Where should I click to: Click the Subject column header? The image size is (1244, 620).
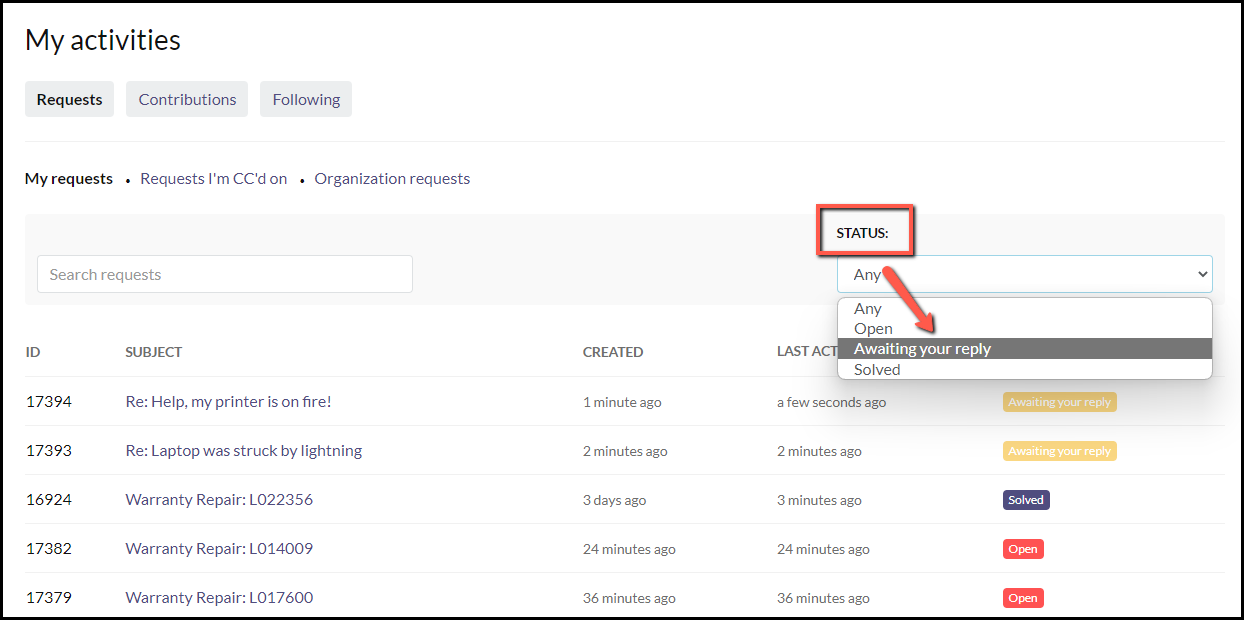point(153,352)
